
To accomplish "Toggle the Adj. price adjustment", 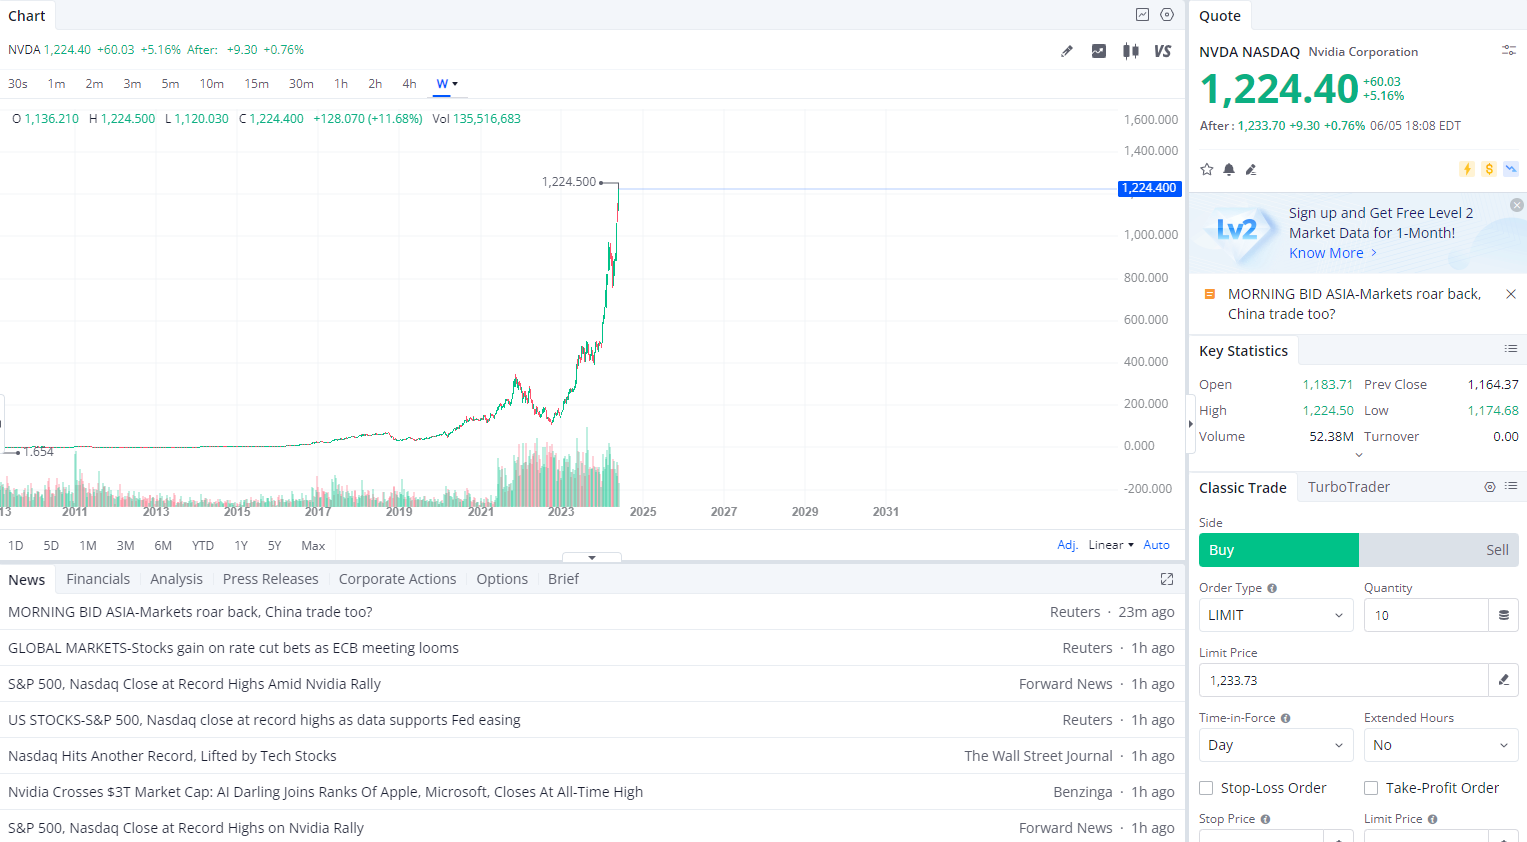I will [1068, 545].
